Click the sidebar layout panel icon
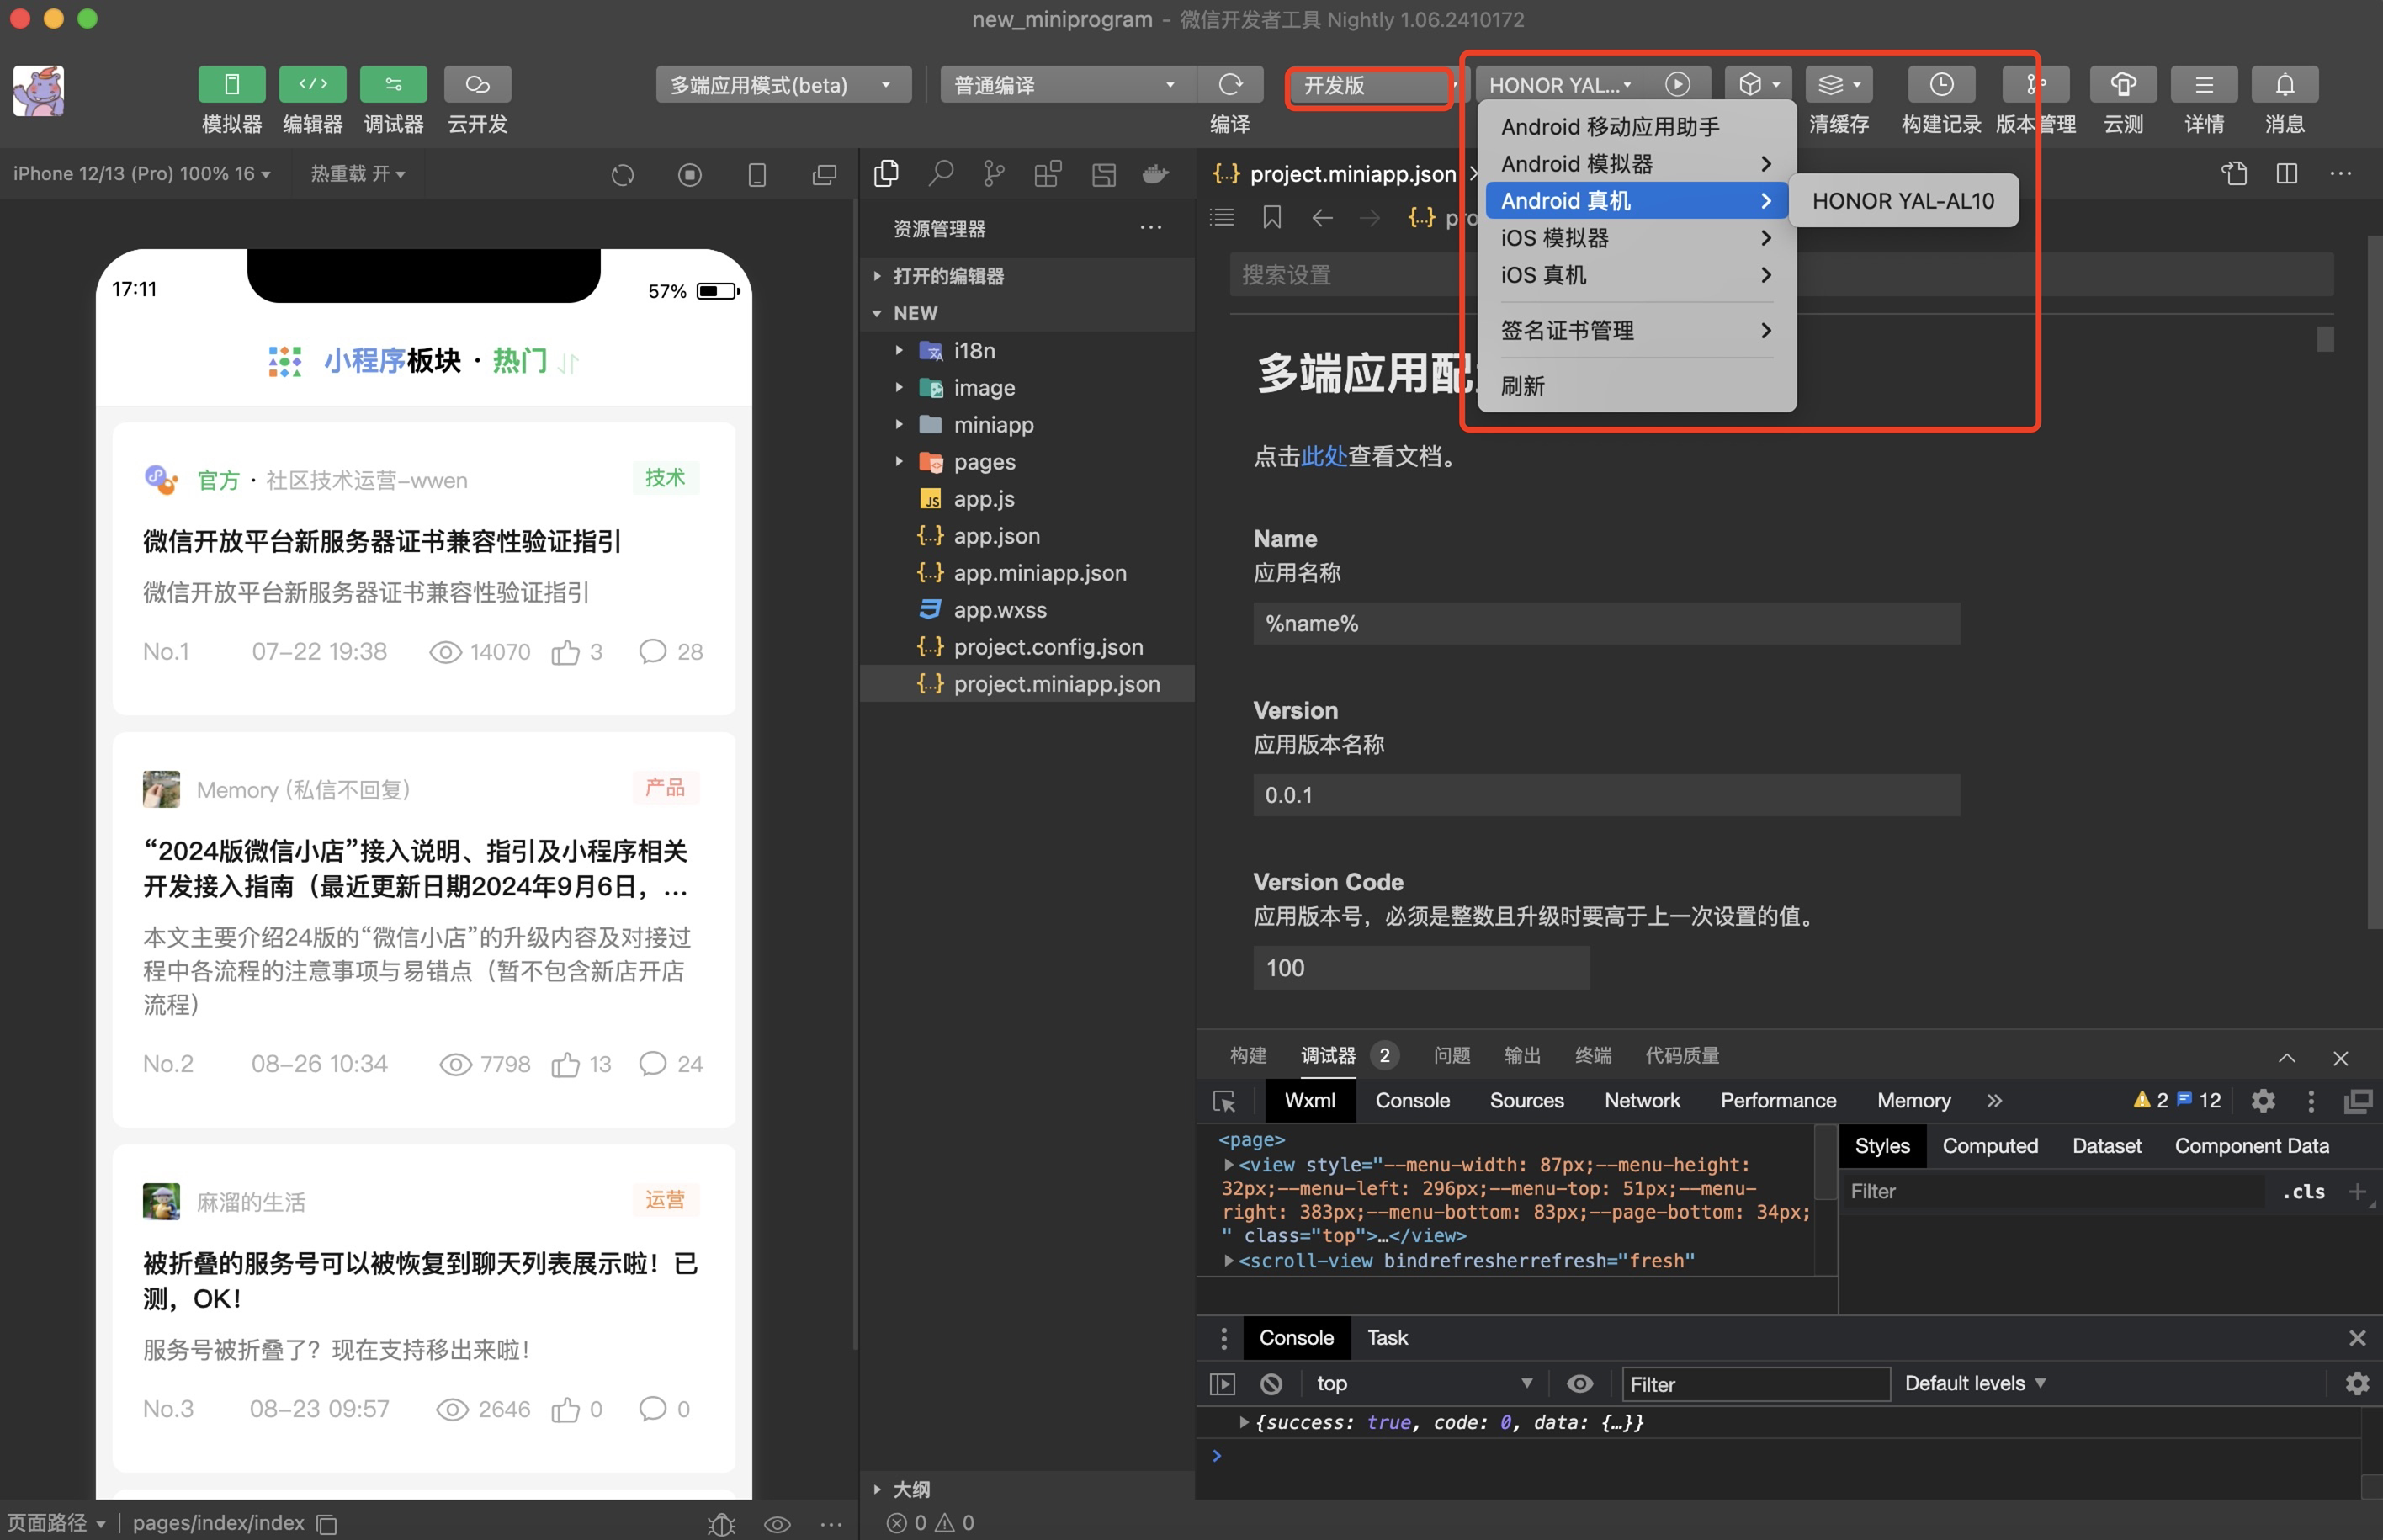This screenshot has height=1540, width=2383. click(x=1103, y=174)
